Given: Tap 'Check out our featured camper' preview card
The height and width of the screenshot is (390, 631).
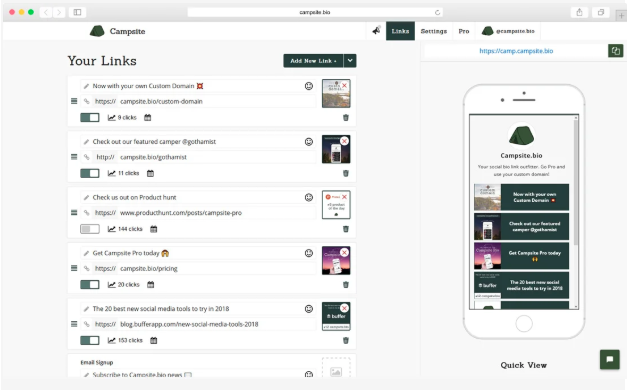Looking at the screenshot, I should pyautogui.click(x=522, y=226).
